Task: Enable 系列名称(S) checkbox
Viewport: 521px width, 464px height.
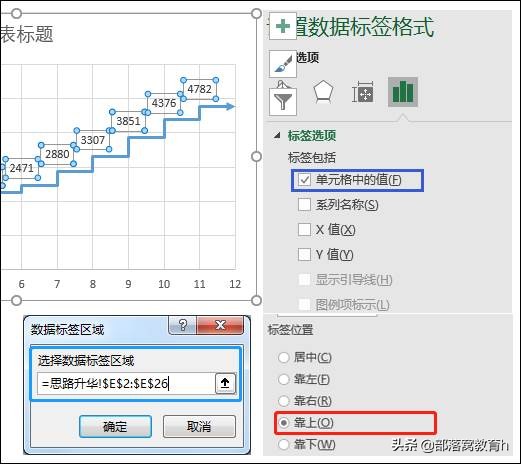Action: (x=304, y=204)
